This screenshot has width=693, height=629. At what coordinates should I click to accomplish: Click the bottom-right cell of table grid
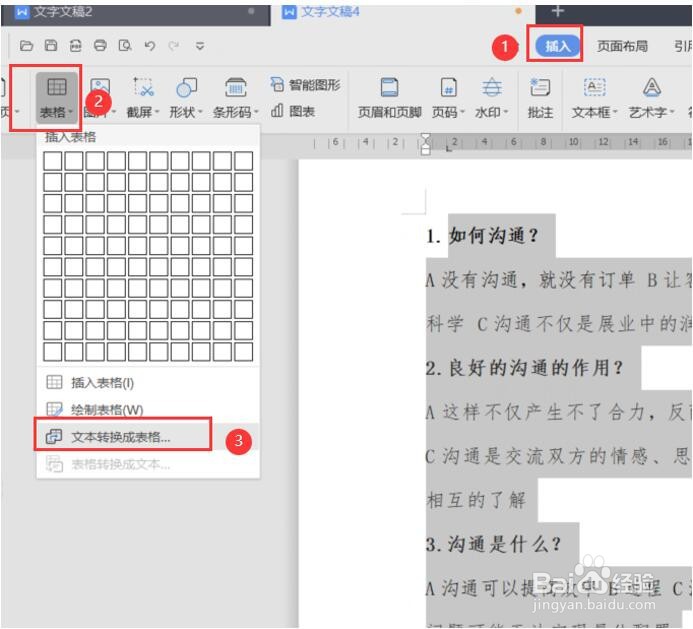pos(244,352)
